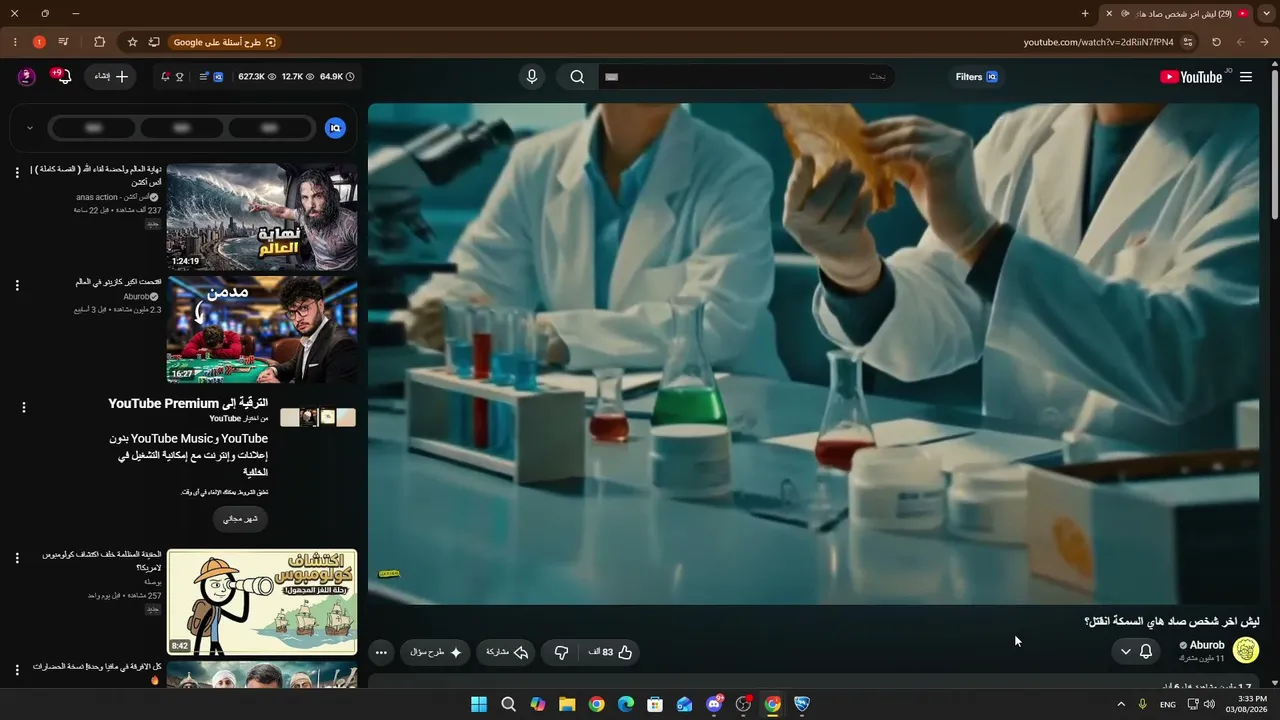The width and height of the screenshot is (1280, 720).
Task: Close the current YouTube tab
Action: point(1108,14)
